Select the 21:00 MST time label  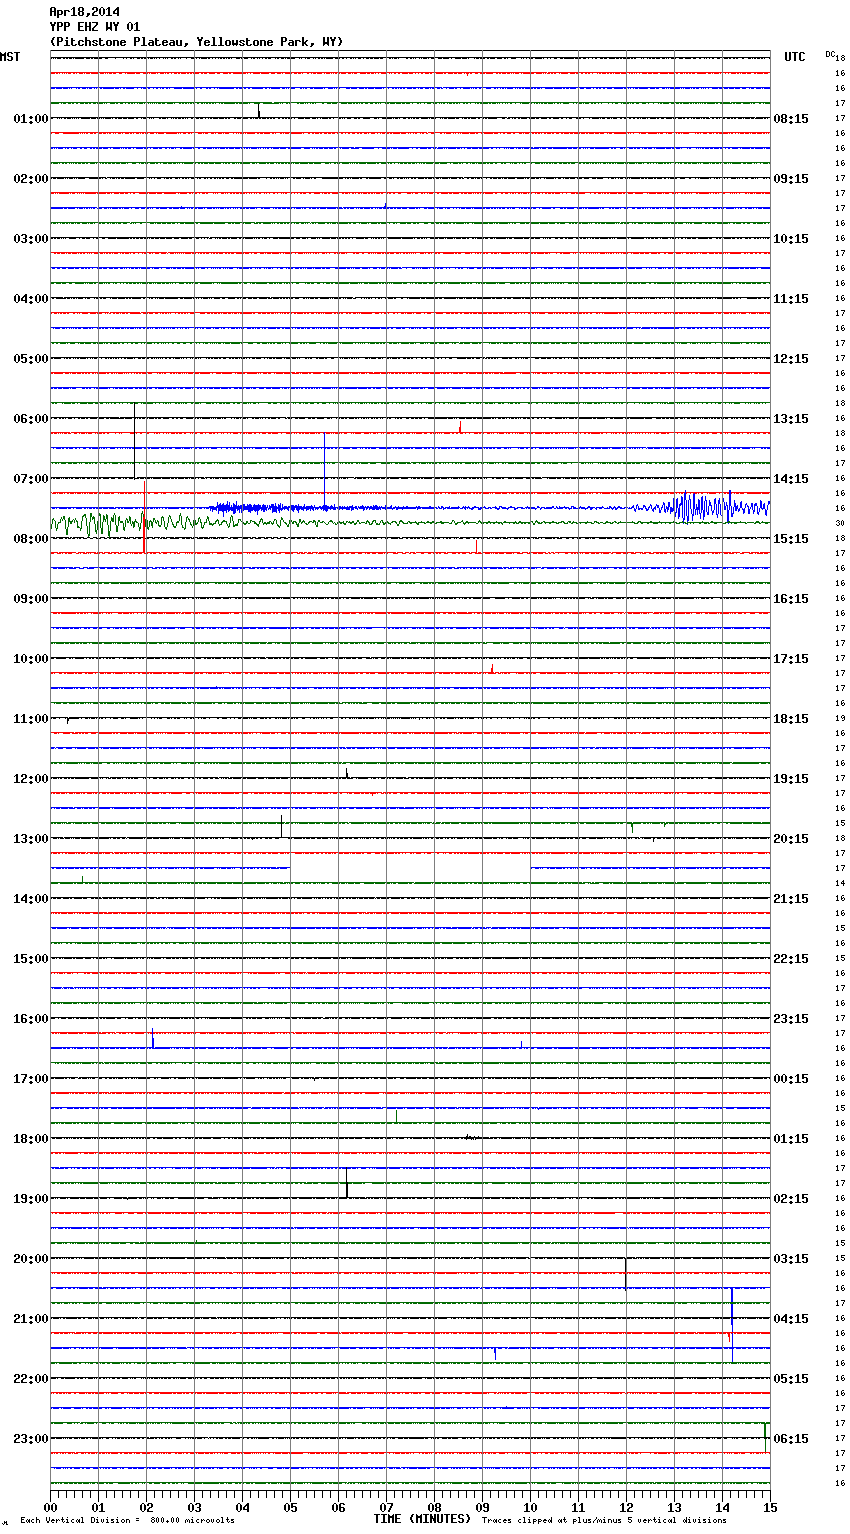[x=30, y=1319]
